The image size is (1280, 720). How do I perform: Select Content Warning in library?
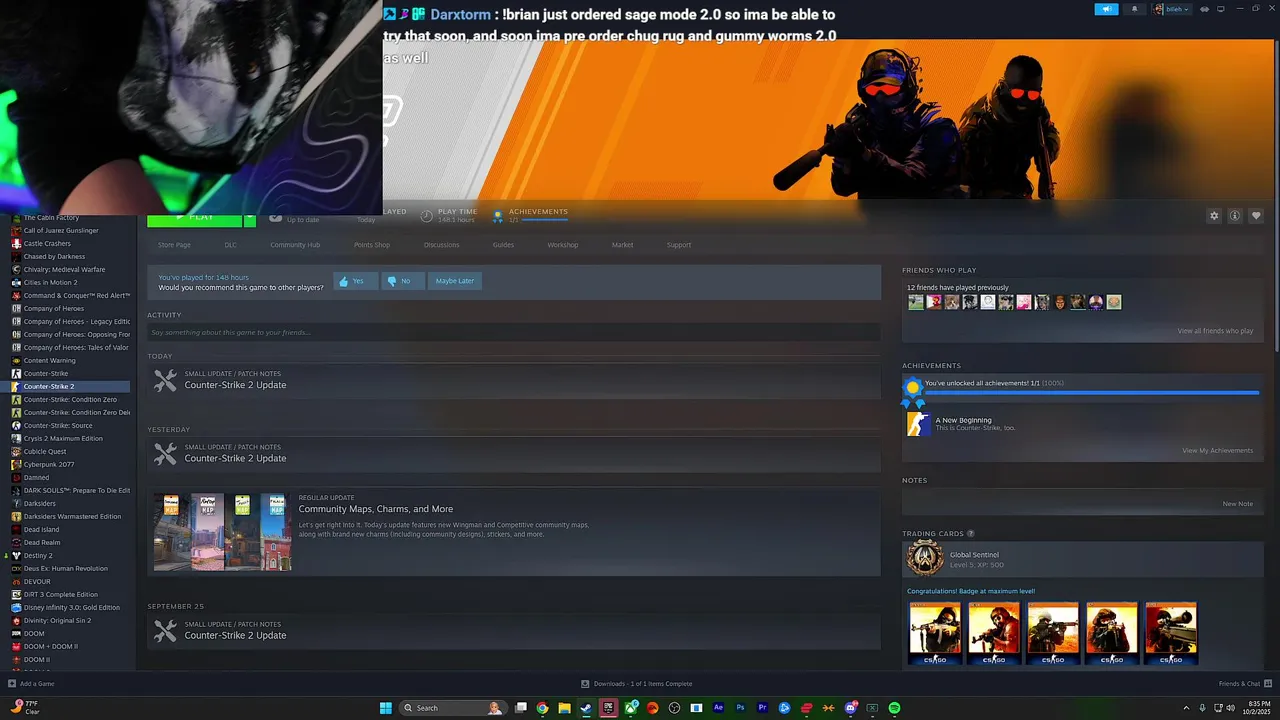point(49,361)
